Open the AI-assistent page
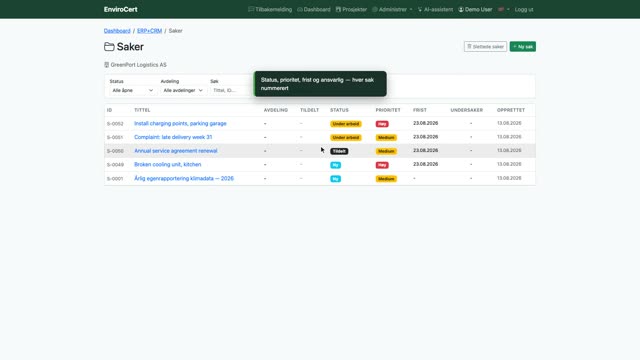640x360 pixels. (x=435, y=9)
